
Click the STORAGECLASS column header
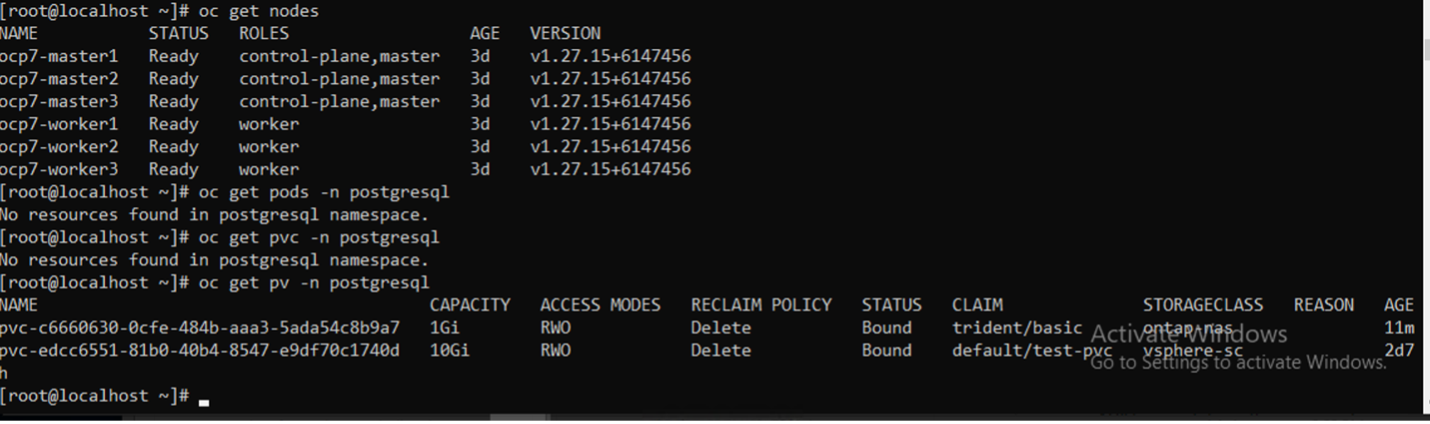point(1203,305)
